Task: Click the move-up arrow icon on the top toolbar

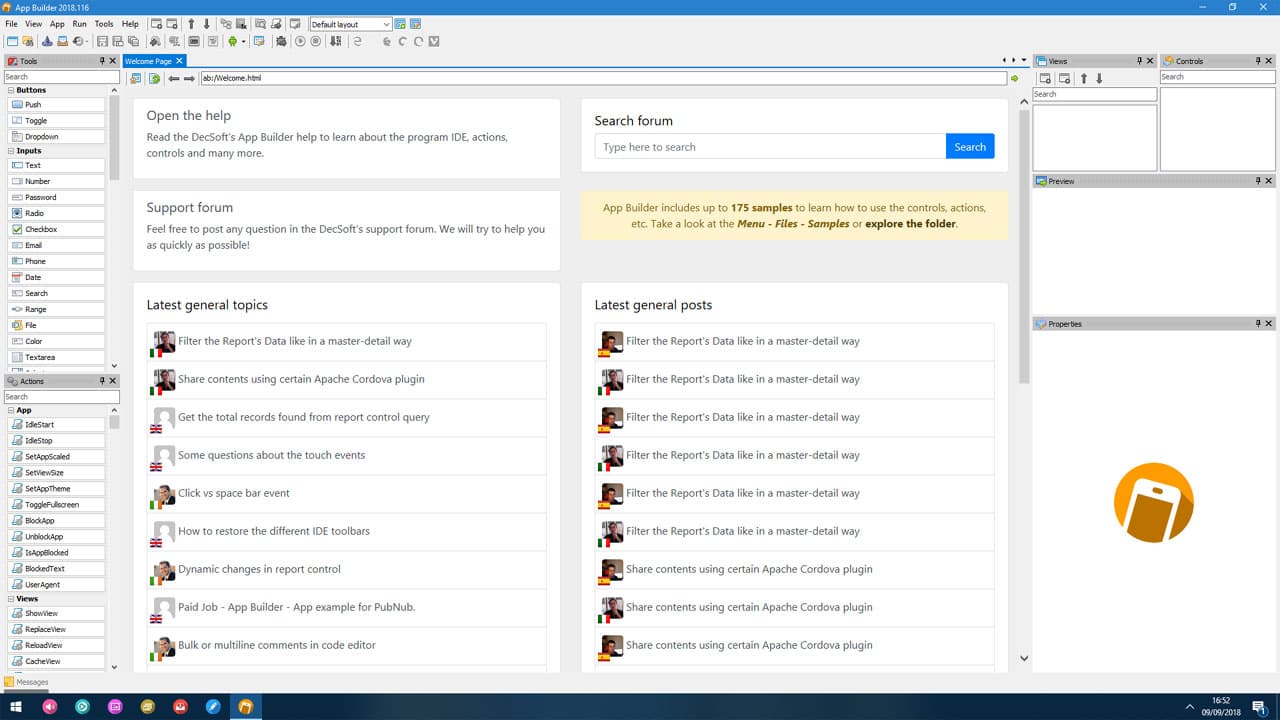Action: point(192,24)
